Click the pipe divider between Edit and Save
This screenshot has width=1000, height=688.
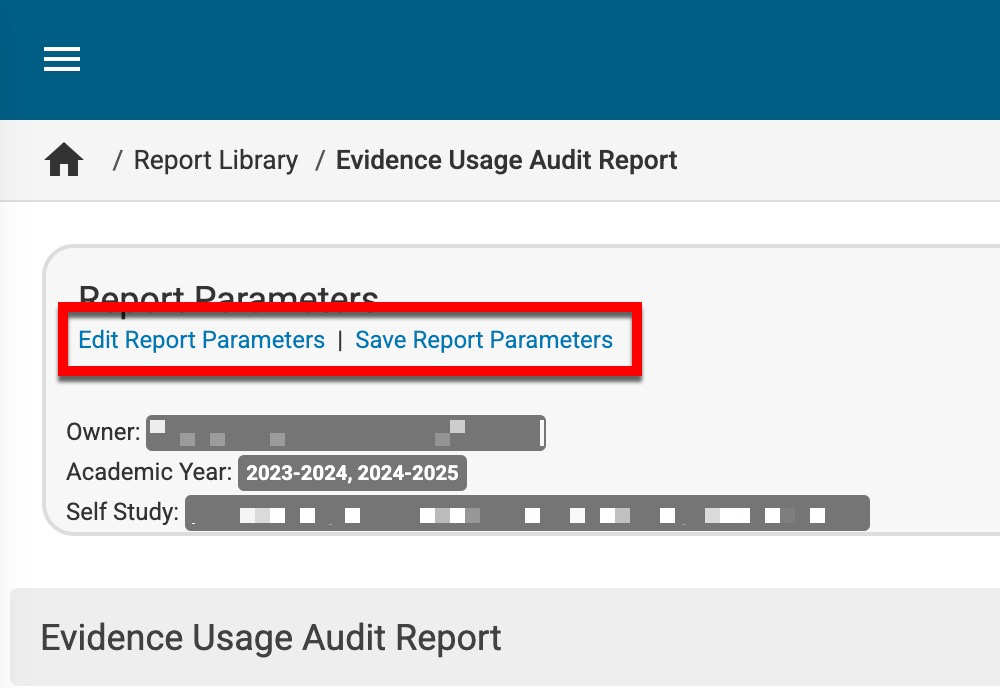[x=340, y=341]
